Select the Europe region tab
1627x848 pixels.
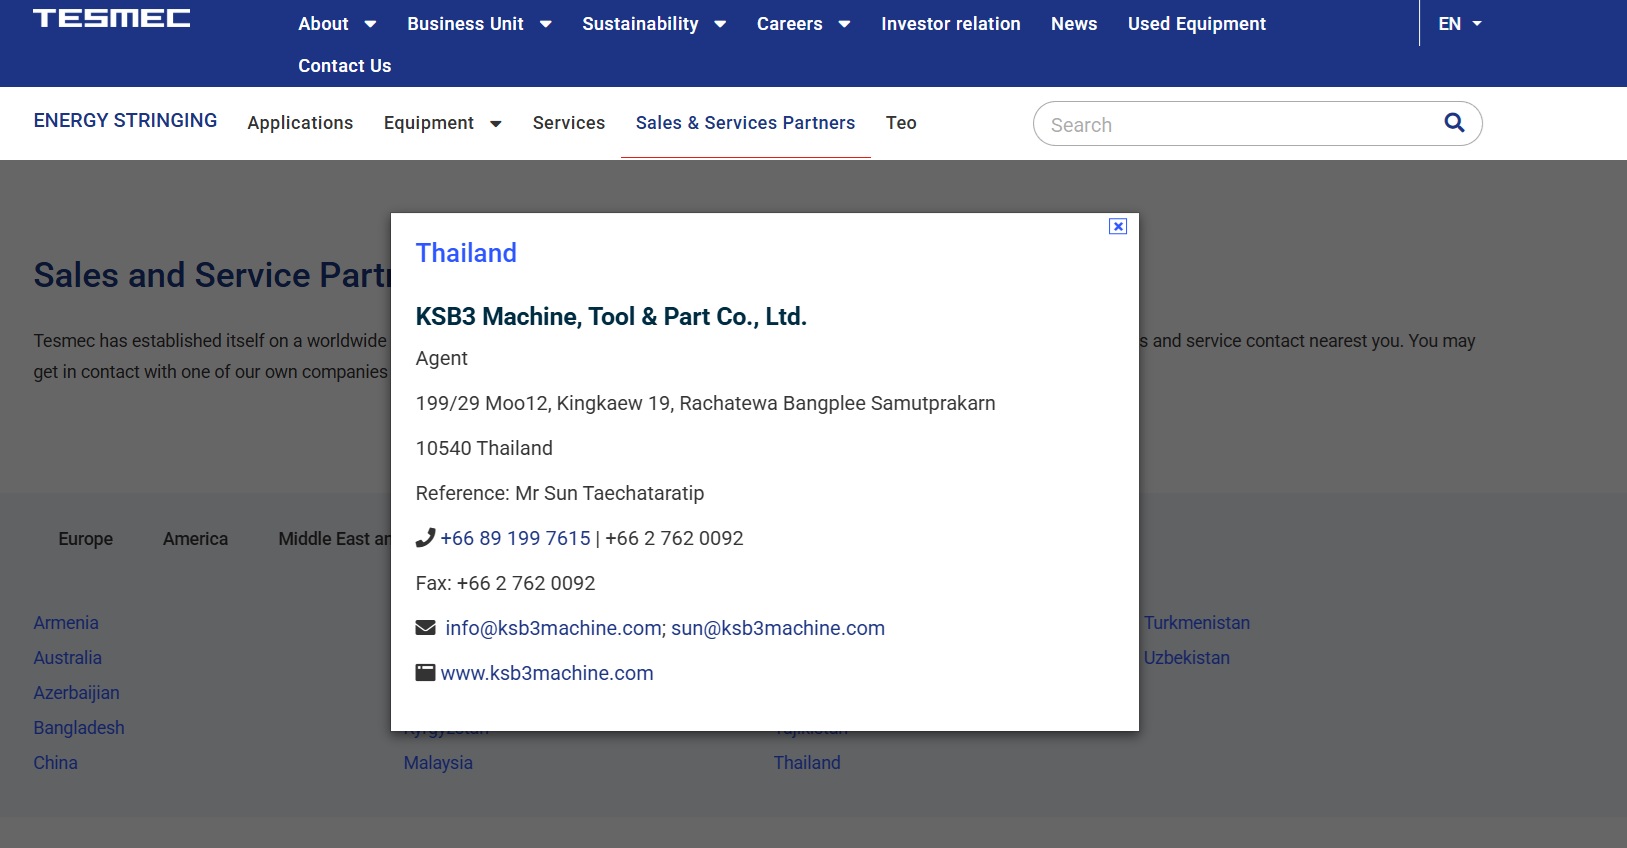[86, 539]
